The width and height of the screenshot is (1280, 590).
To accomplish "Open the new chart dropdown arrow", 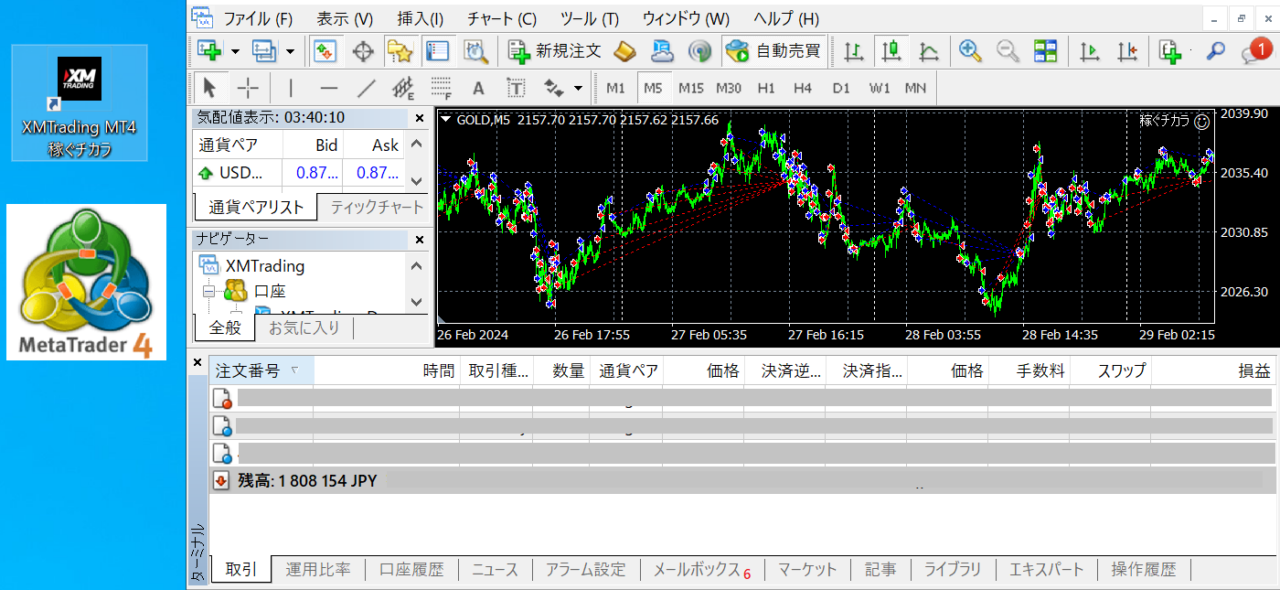I will (235, 51).
